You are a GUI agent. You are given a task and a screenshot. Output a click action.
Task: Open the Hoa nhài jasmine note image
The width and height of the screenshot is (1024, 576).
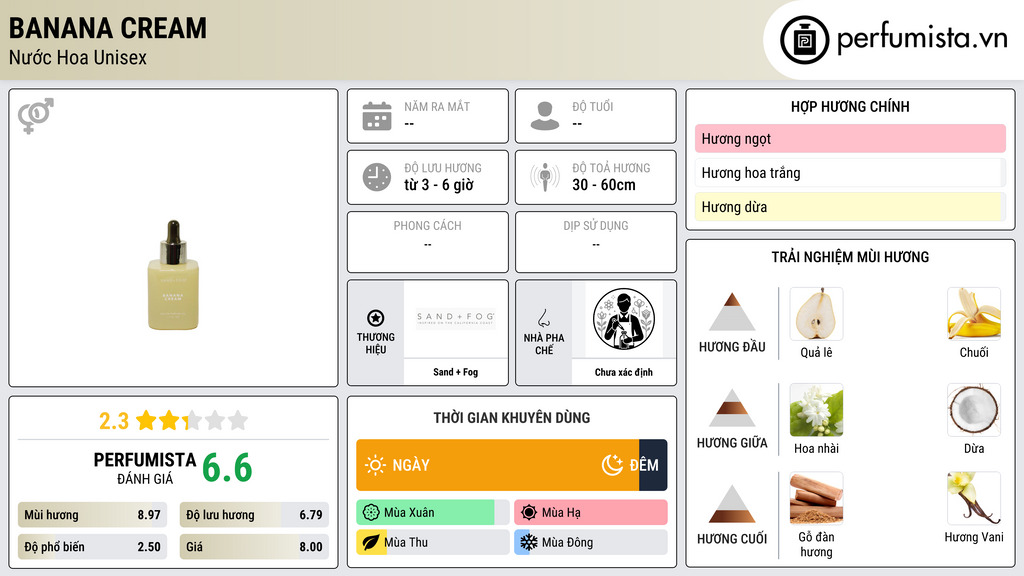click(816, 410)
